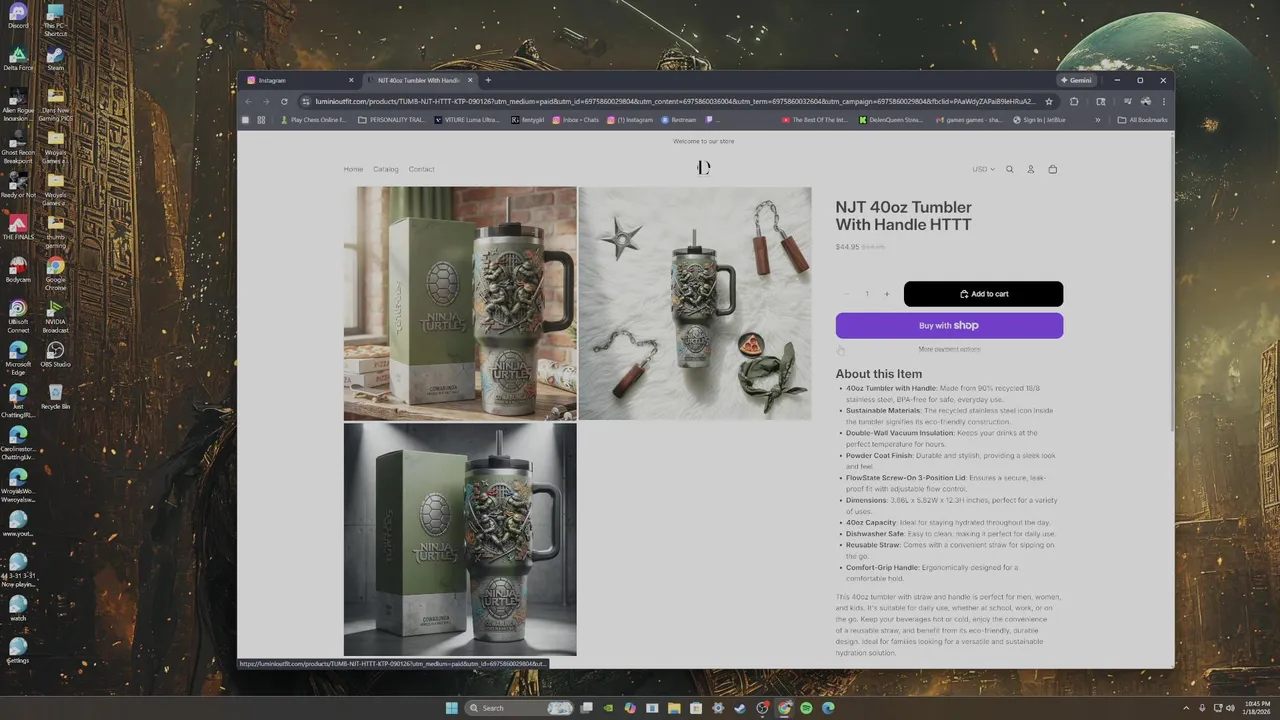Image resolution: width=1280 pixels, height=720 pixels.
Task: Open the Restream bookmark
Action: [678, 120]
